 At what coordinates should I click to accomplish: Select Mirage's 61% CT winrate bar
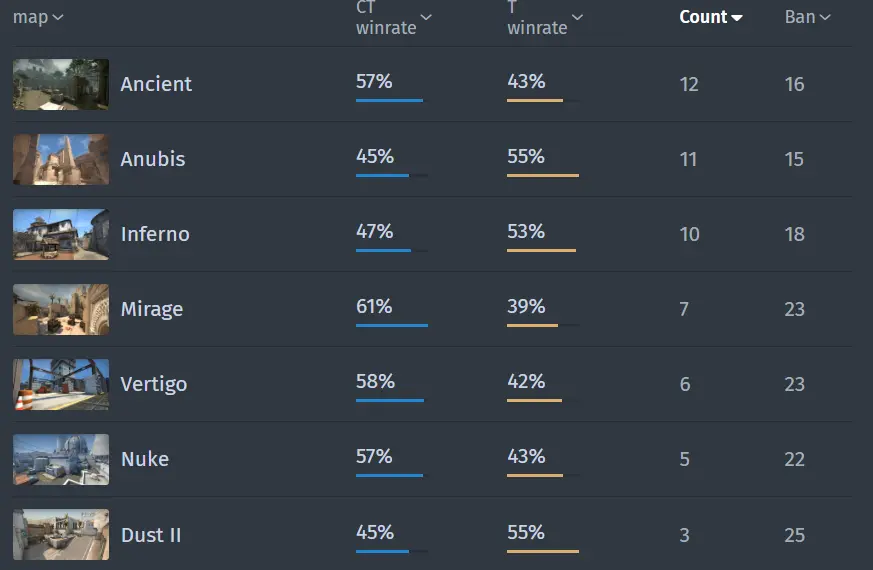[x=392, y=325]
